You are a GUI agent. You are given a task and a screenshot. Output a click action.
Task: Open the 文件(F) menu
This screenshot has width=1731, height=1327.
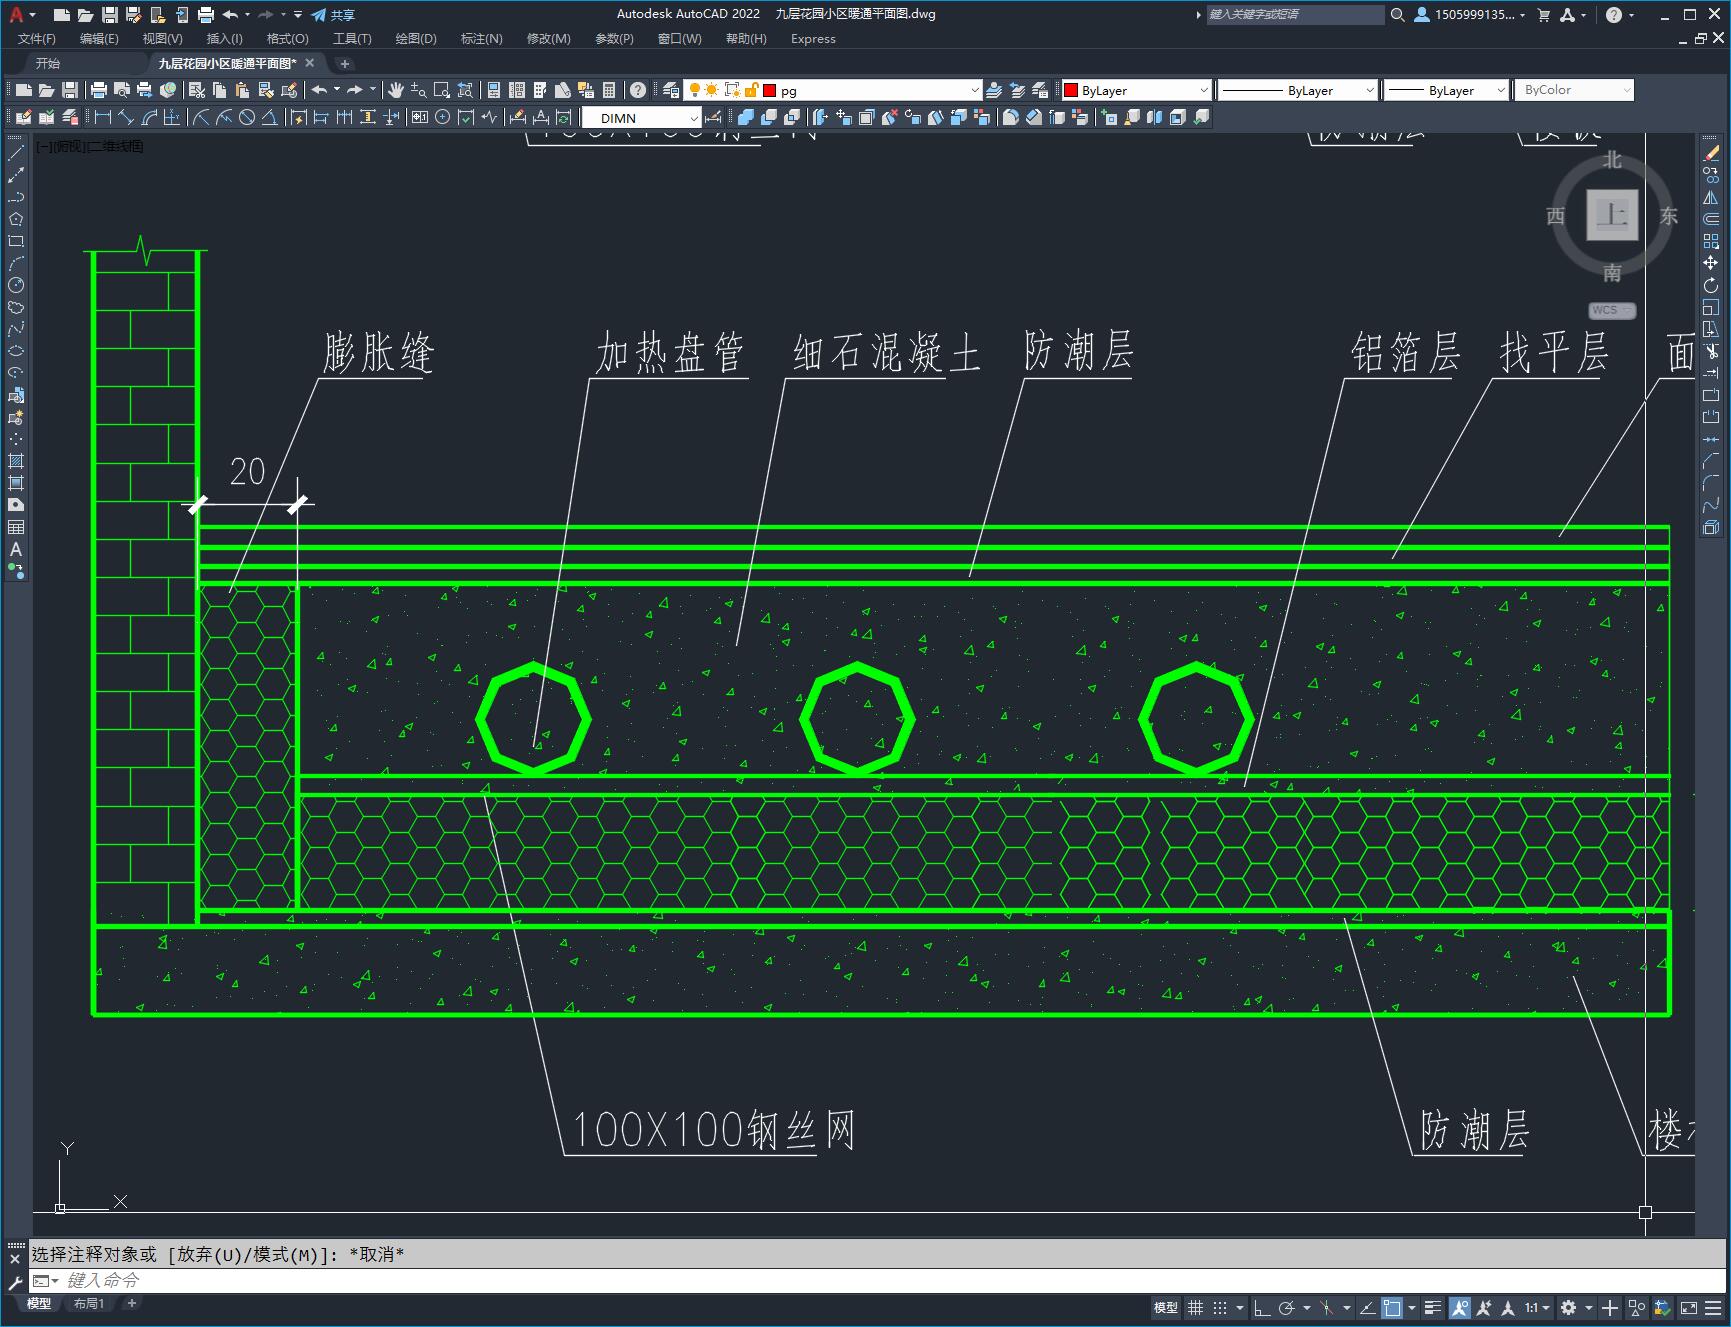(x=37, y=39)
